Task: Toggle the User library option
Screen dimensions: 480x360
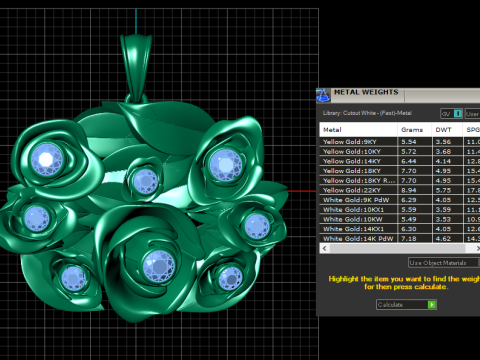Action: pyautogui.click(x=473, y=114)
